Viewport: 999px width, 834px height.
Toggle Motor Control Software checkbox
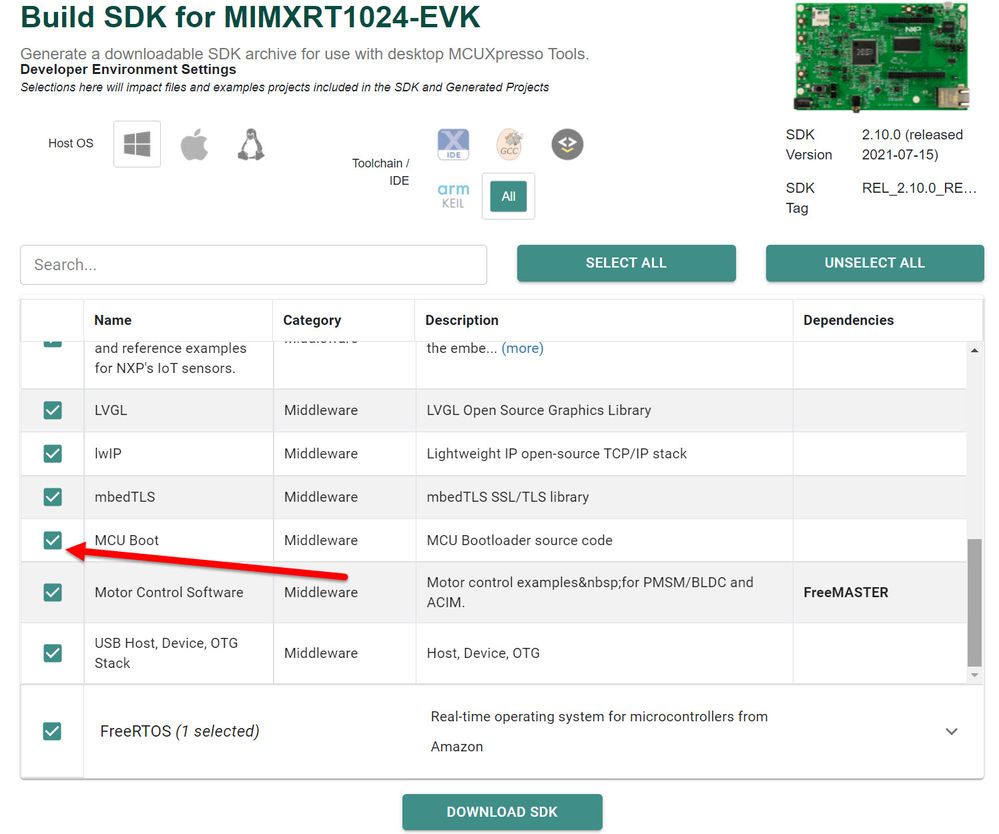[x=53, y=593]
